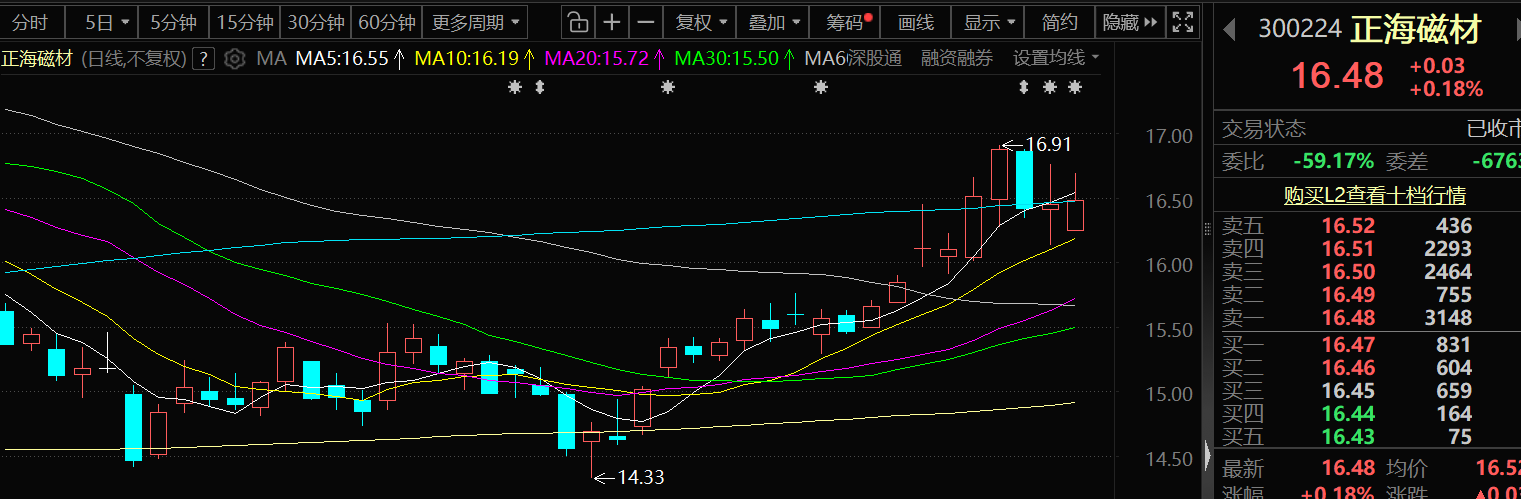This screenshot has width=1521, height=499.
Task: Open the 设置均线 moving average dropdown
Action: pos(1055,59)
